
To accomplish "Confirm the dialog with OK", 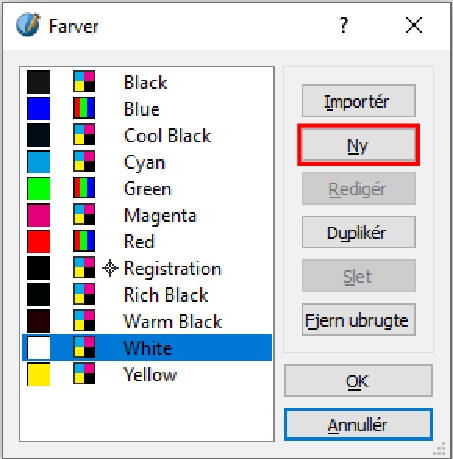I will [358, 381].
